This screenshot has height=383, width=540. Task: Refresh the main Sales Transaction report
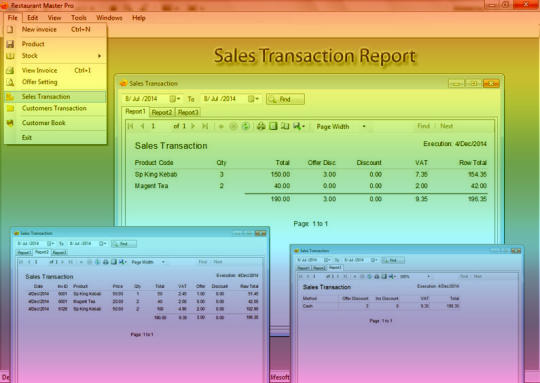point(245,127)
